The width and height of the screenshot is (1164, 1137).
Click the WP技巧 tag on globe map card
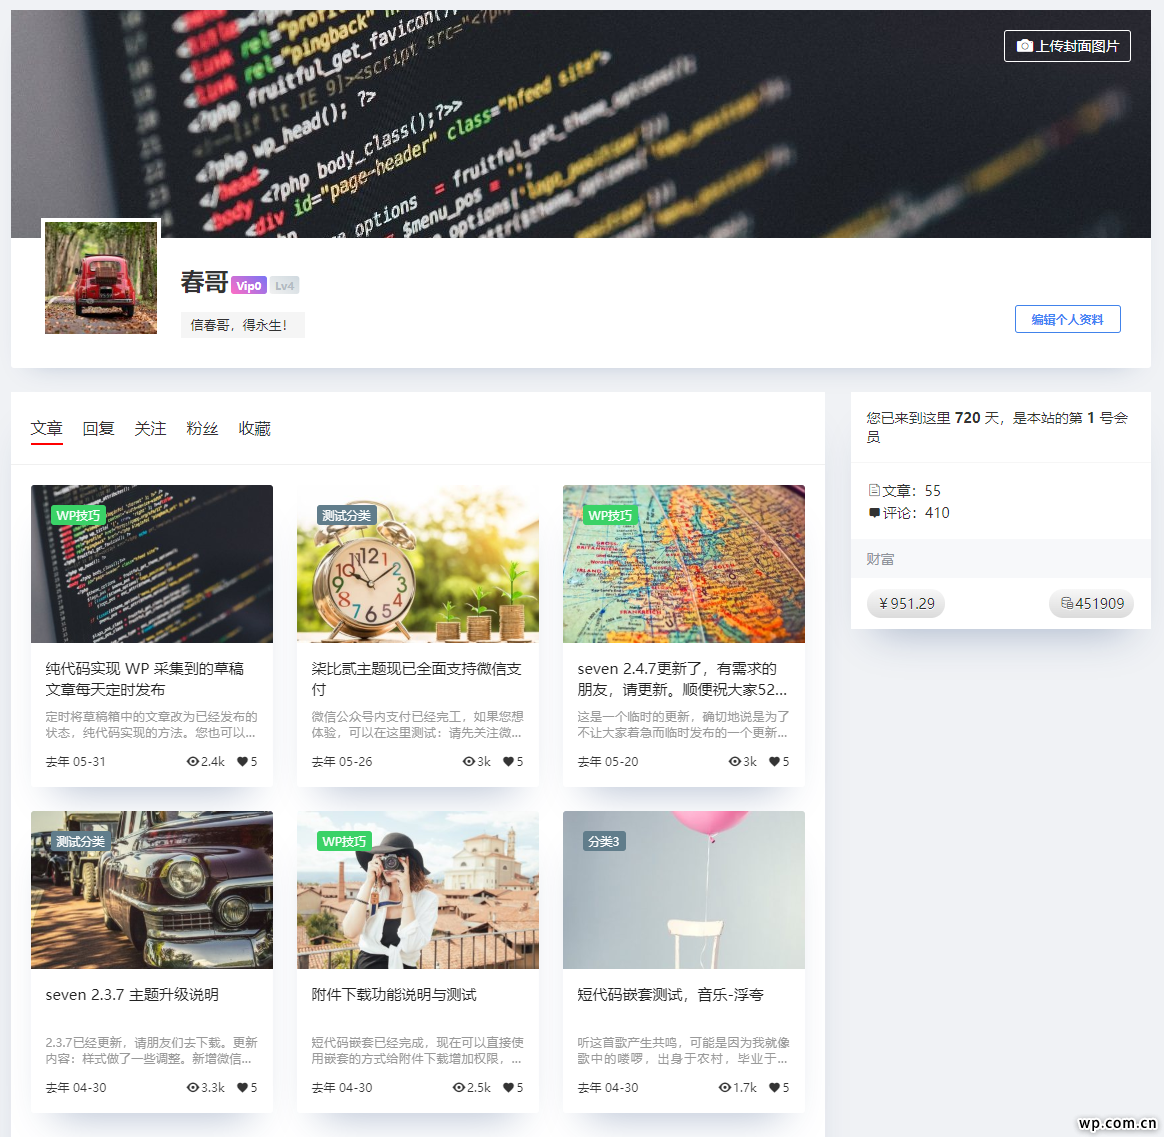click(x=610, y=515)
